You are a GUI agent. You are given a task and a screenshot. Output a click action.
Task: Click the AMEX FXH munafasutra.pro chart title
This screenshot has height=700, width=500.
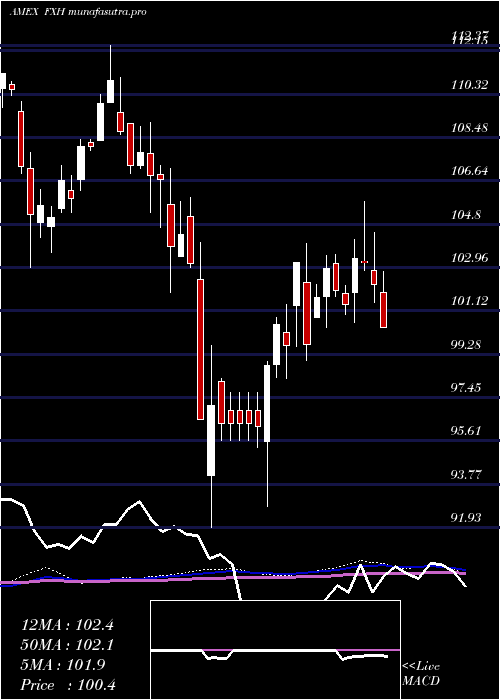(78, 12)
